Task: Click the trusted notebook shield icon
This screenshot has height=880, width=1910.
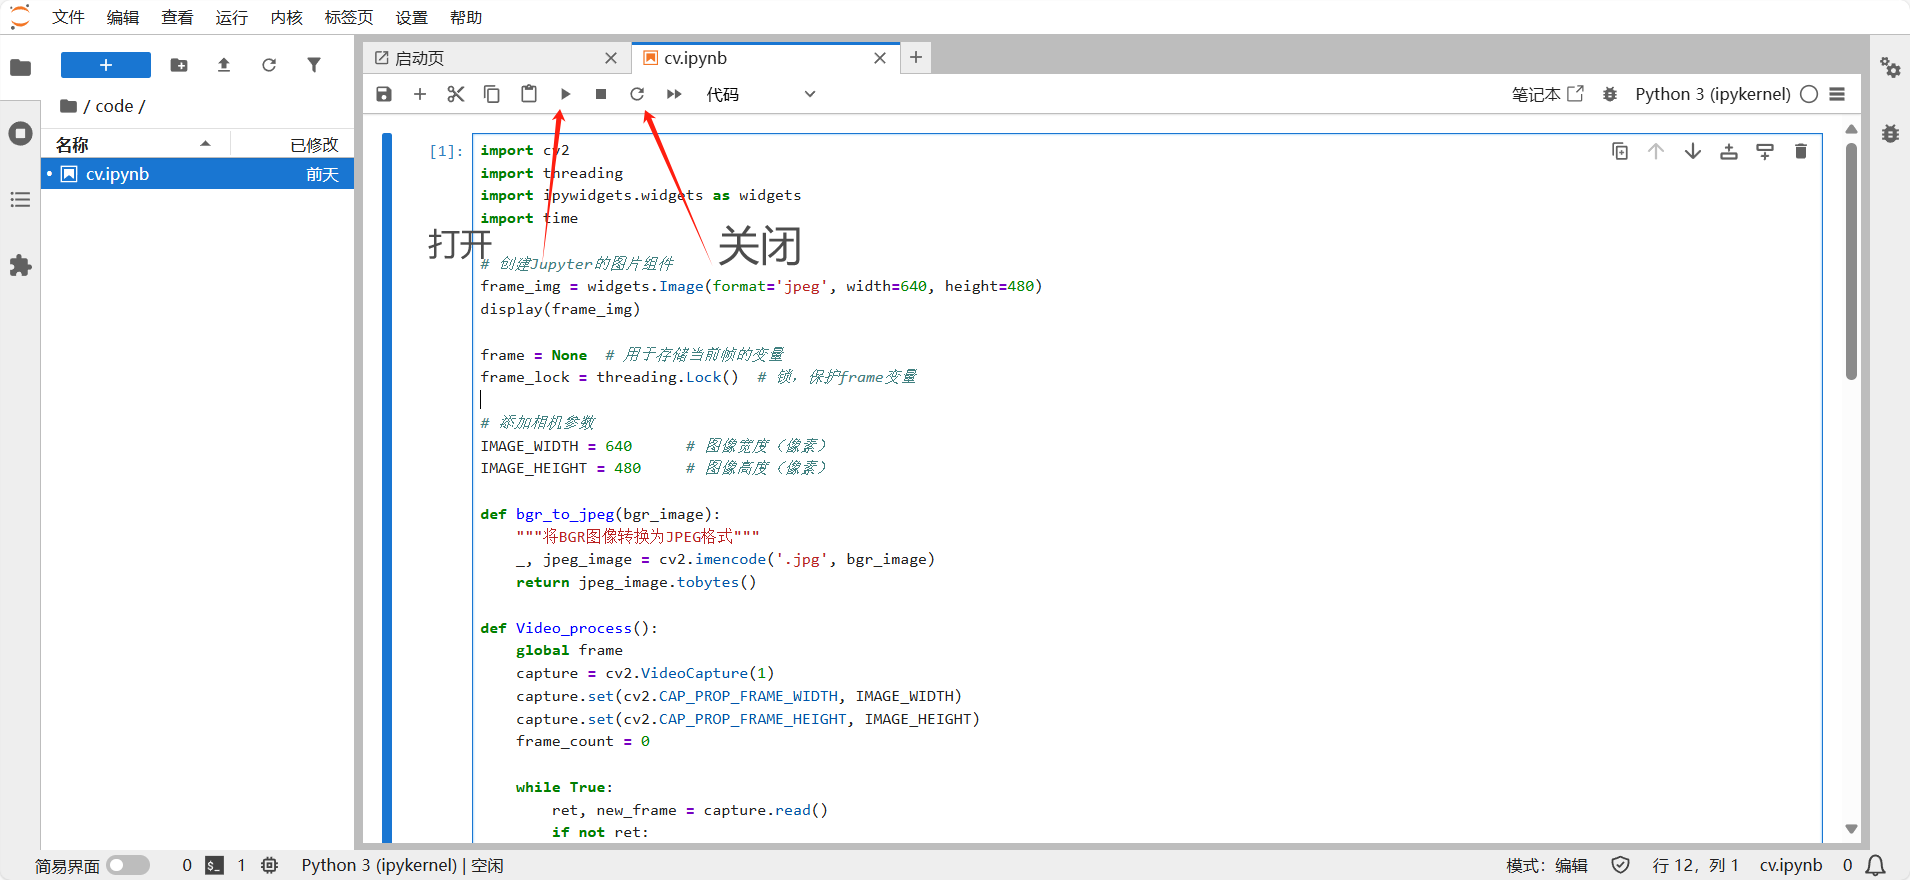Action: (x=1621, y=865)
